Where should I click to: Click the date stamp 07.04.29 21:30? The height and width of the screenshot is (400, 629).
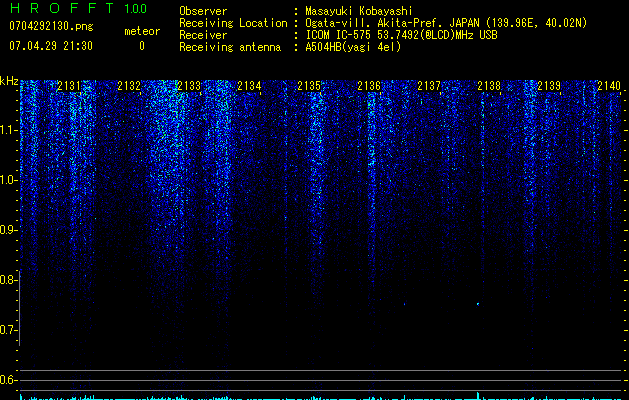(x=51, y=46)
